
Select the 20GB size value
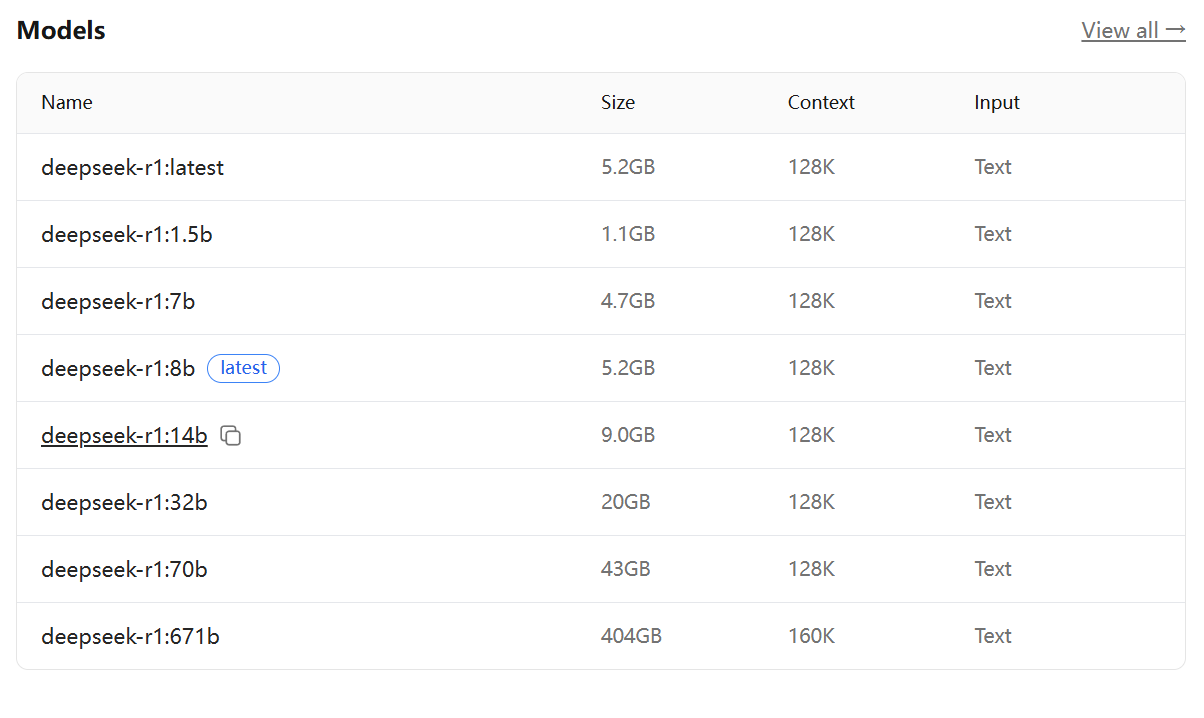tap(626, 502)
